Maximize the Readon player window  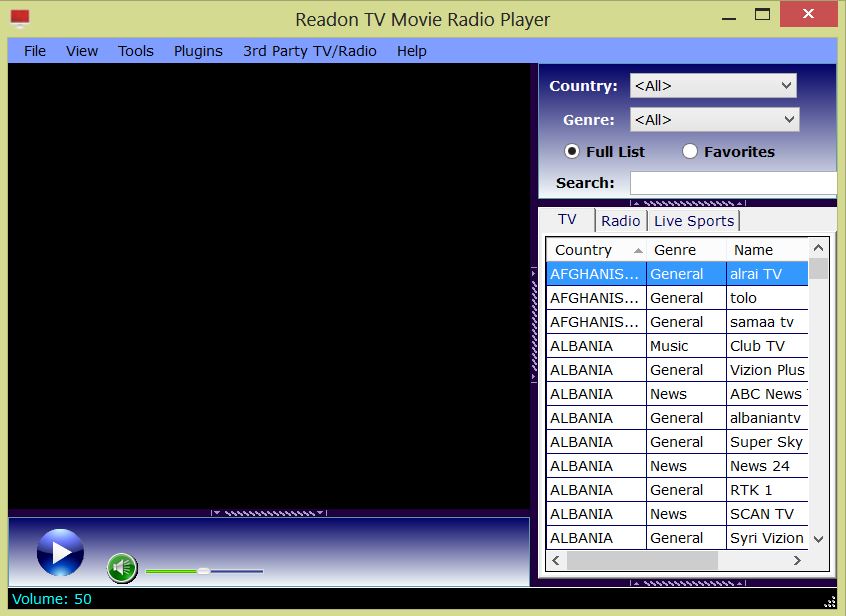point(762,15)
